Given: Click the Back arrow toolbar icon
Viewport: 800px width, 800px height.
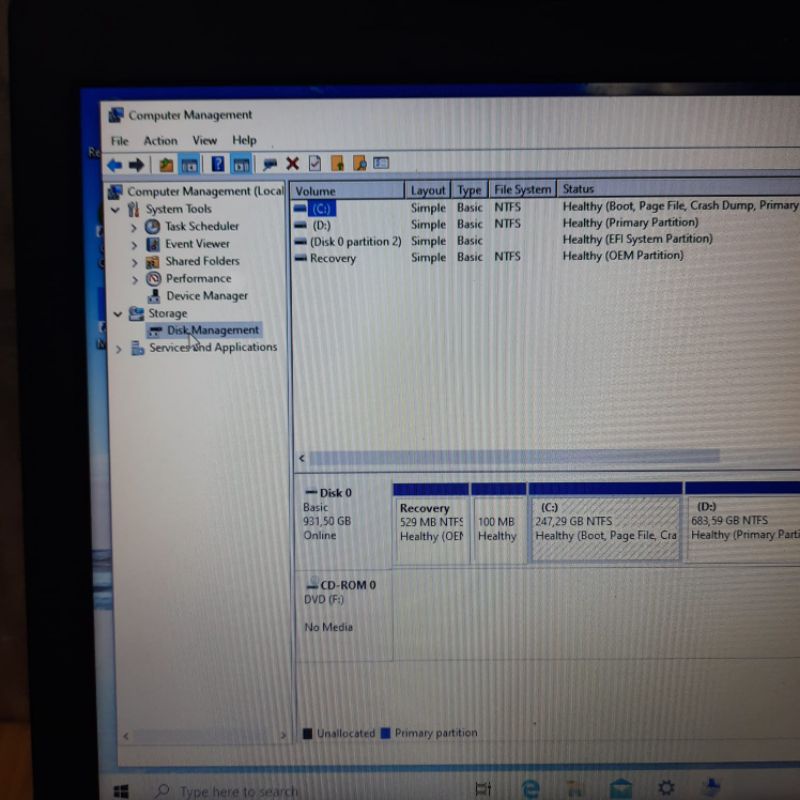Looking at the screenshot, I should click(115, 165).
